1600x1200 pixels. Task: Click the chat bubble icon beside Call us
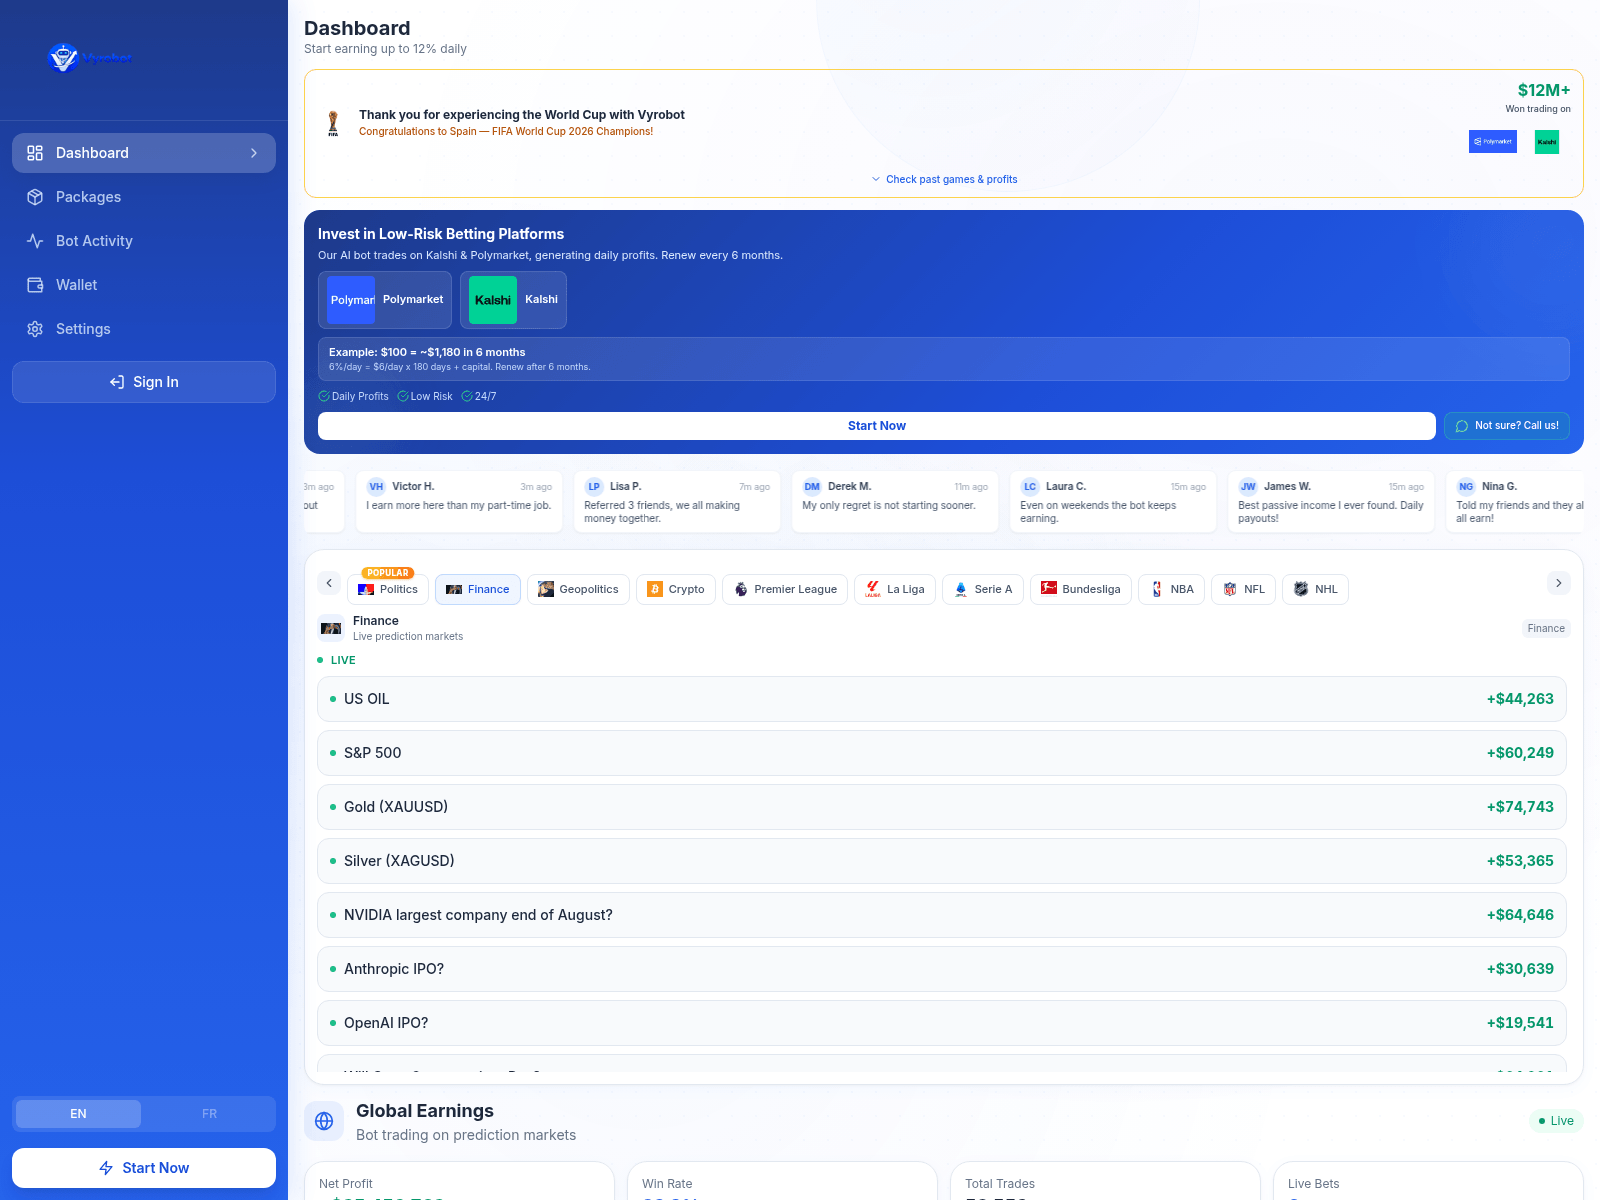coord(1462,426)
